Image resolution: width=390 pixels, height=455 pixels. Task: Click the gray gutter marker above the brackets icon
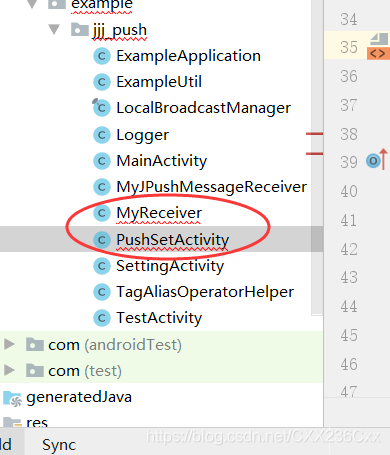pos(379,39)
